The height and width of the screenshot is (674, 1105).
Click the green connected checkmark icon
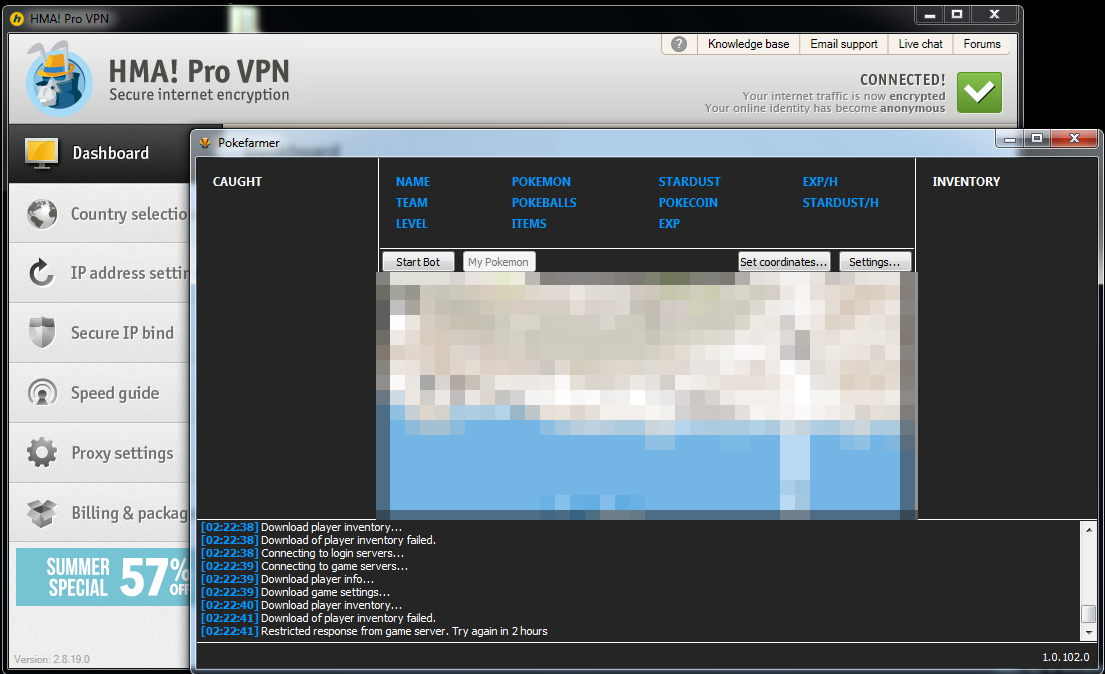(x=979, y=92)
